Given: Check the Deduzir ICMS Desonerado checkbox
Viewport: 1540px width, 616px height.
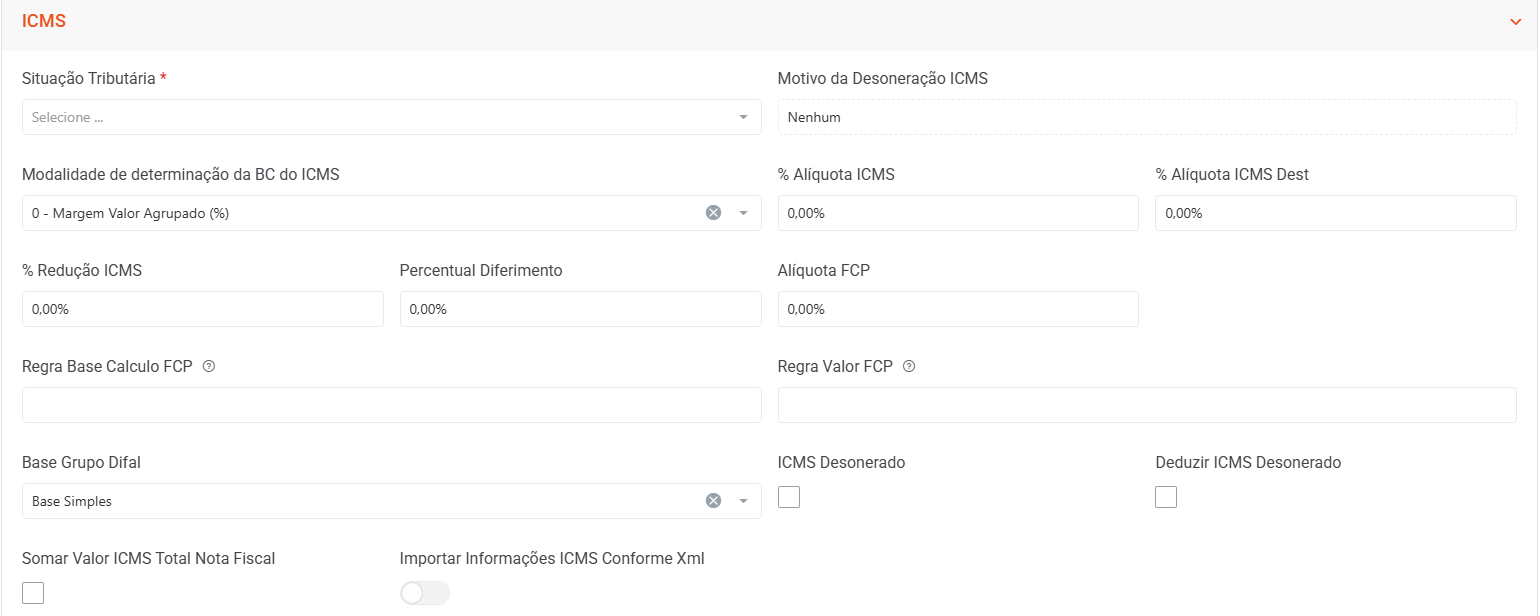Looking at the screenshot, I should pos(1166,497).
